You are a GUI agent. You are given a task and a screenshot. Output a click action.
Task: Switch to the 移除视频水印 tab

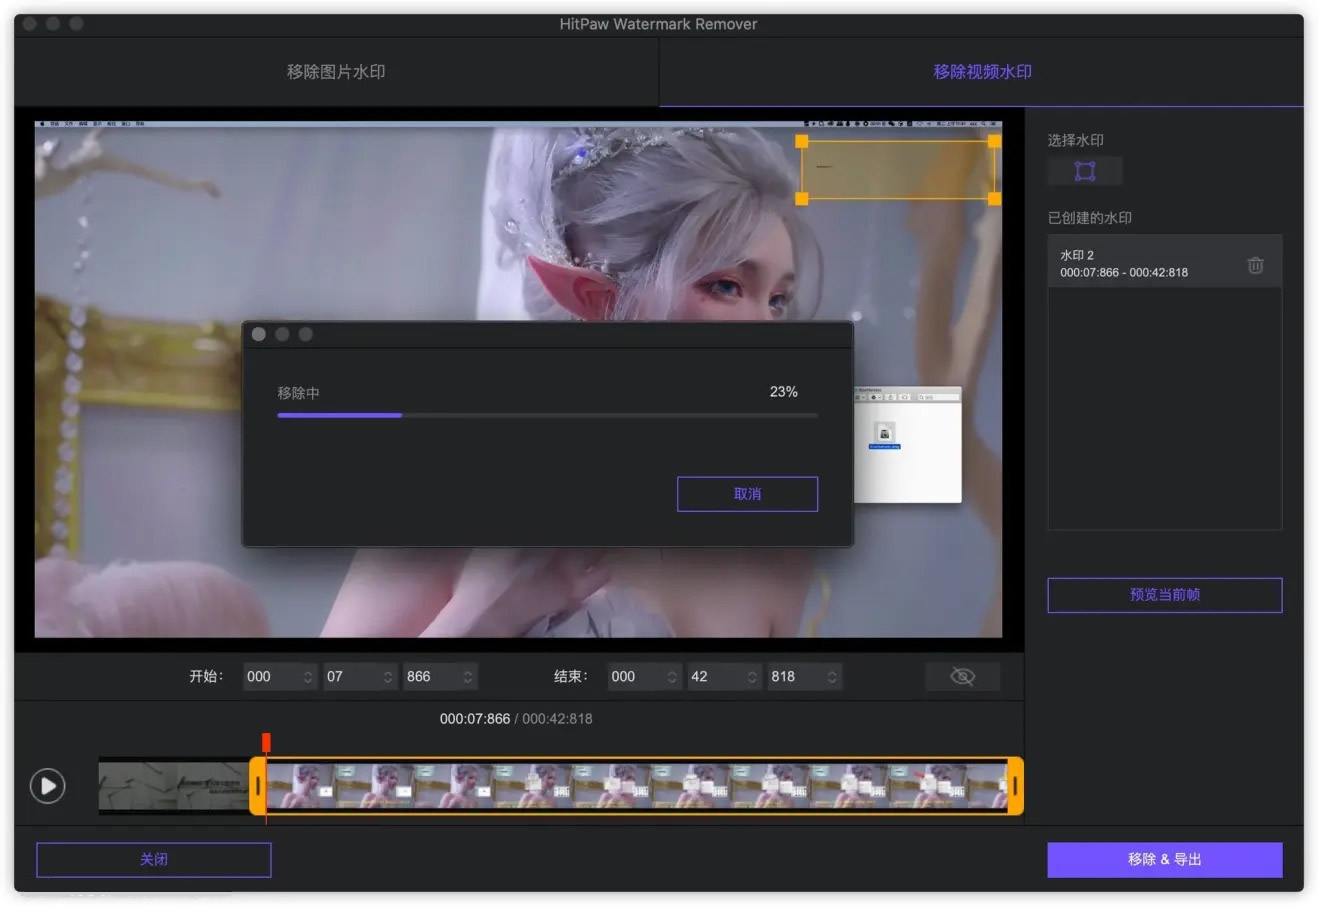coord(982,72)
